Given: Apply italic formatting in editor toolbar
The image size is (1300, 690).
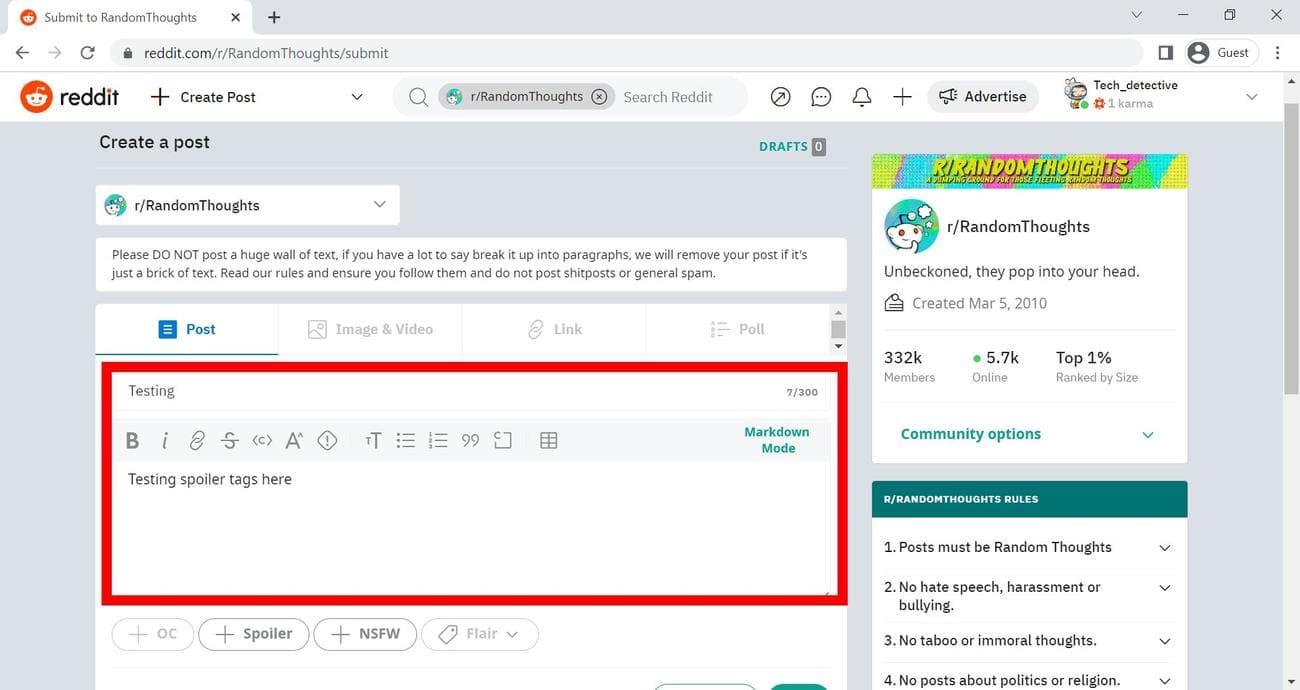Looking at the screenshot, I should (x=165, y=441).
